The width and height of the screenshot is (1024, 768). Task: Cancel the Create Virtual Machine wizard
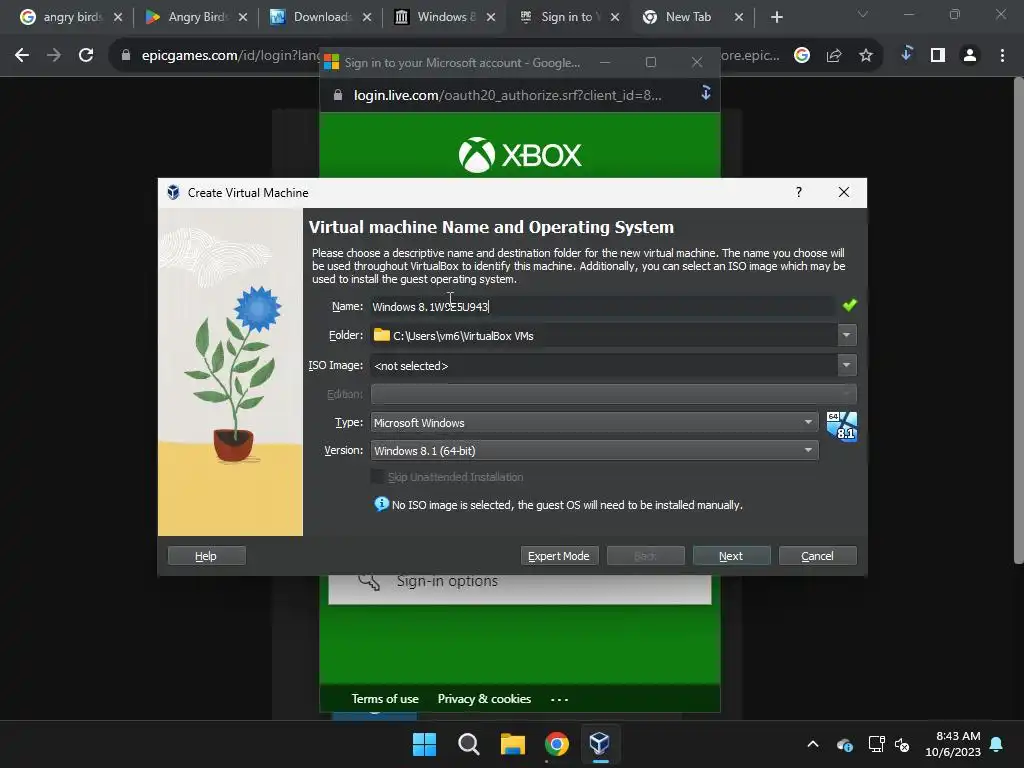[x=818, y=556]
